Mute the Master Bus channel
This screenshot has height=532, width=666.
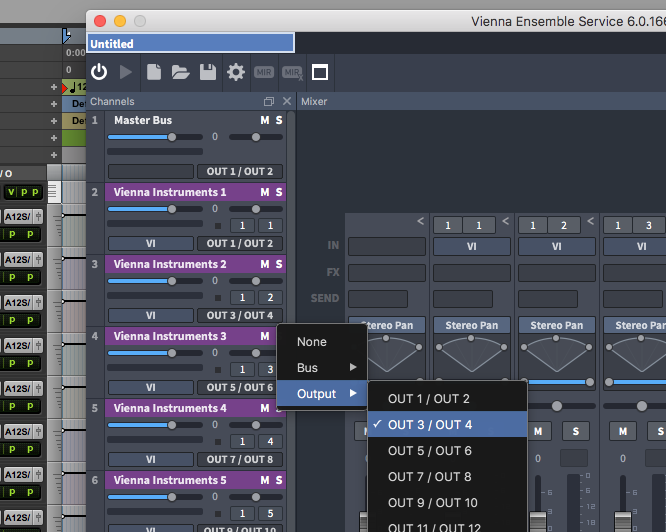click(x=265, y=121)
